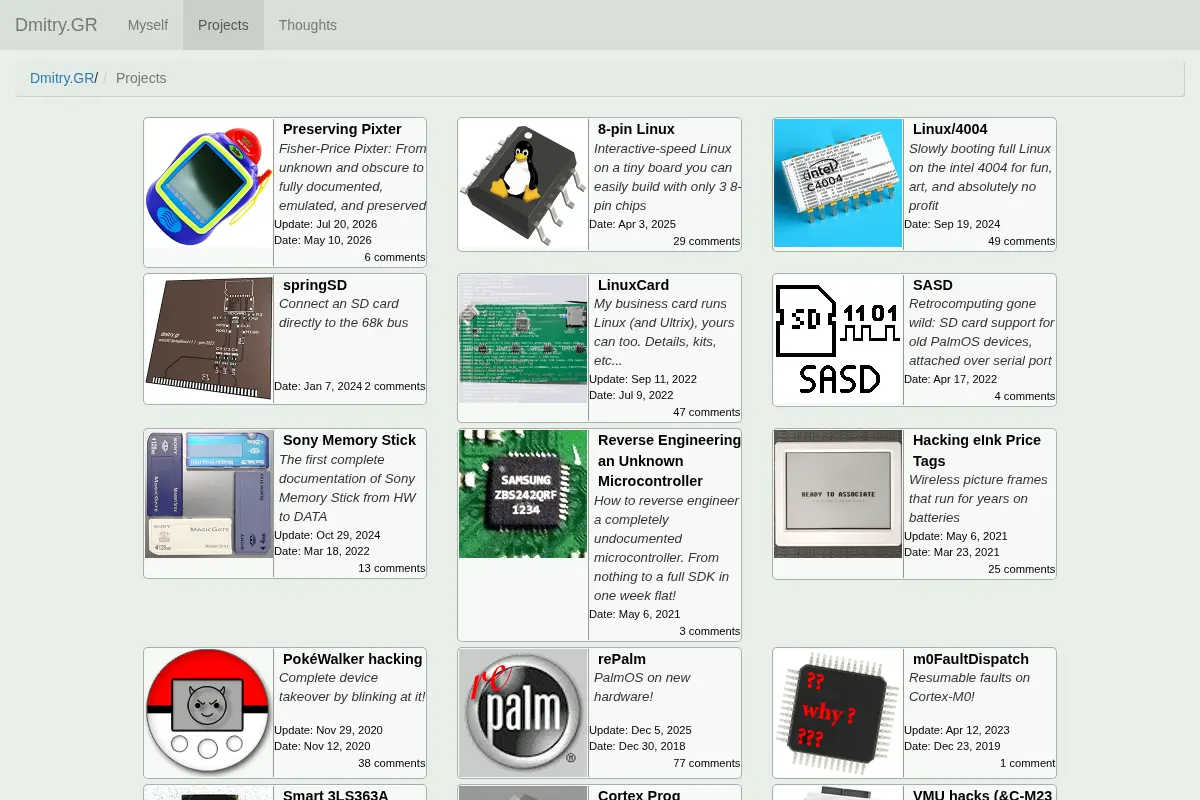Open the Samsung ZBS242QRF chip thumbnail
Image resolution: width=1200 pixels, height=800 pixels.
pos(523,494)
